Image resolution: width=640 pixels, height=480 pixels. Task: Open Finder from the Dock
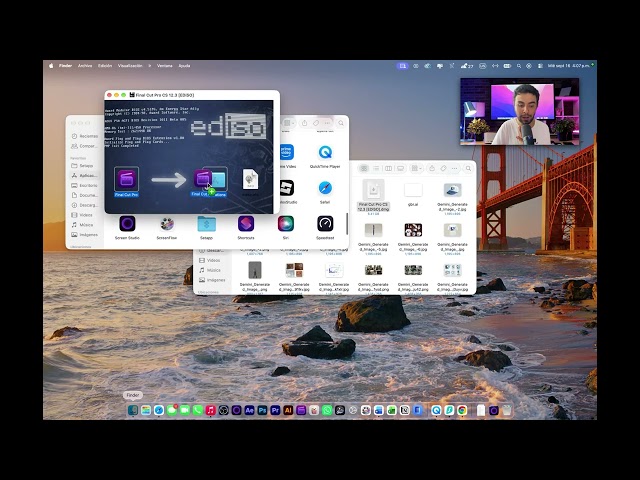[133, 410]
